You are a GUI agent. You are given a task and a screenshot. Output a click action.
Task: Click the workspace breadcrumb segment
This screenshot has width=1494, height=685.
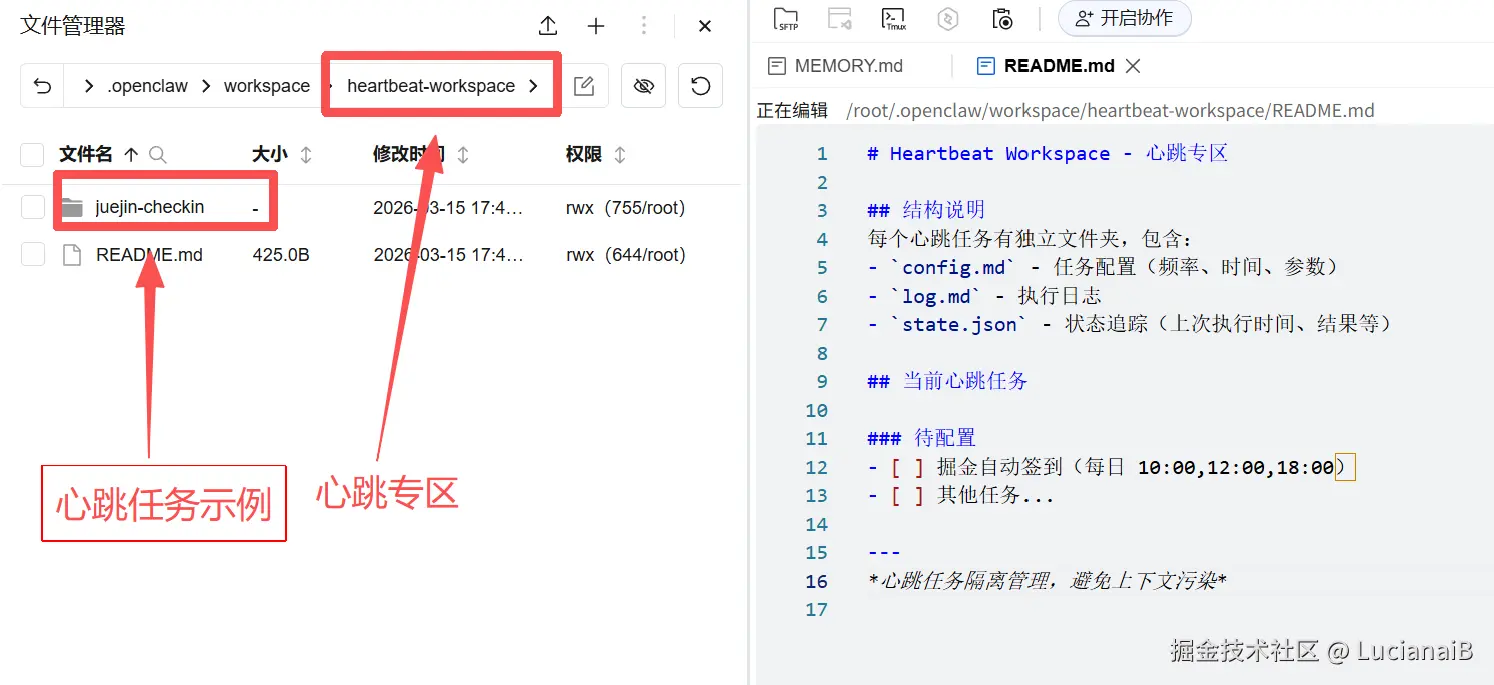pos(267,86)
